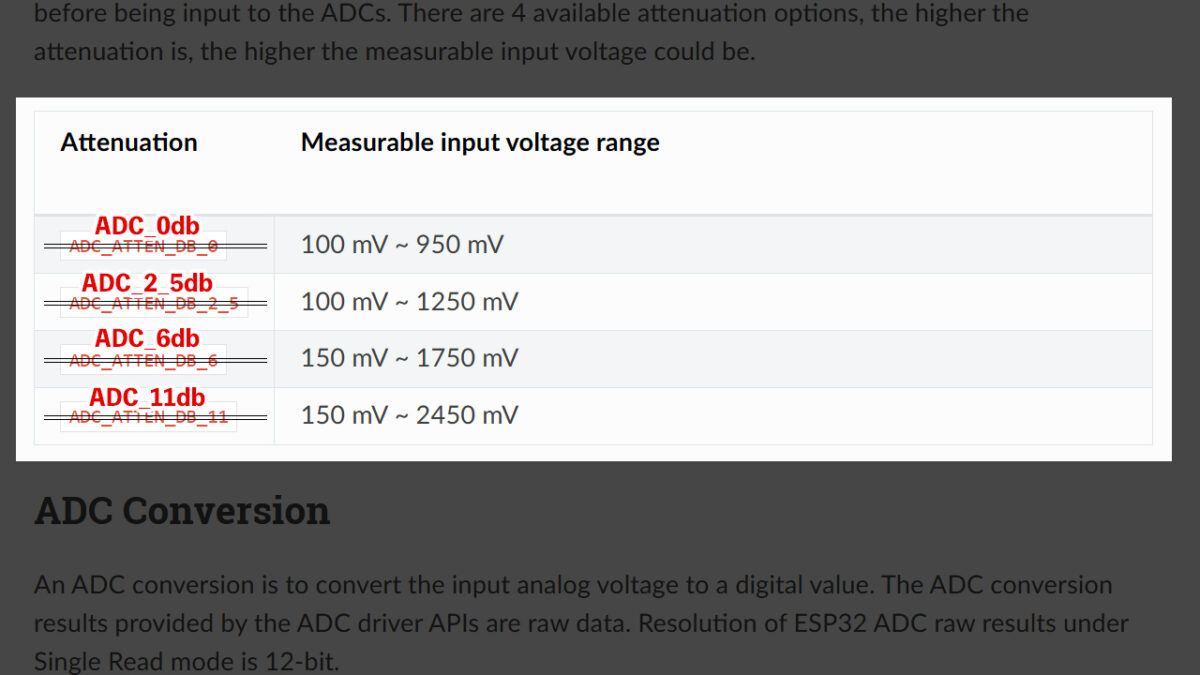The width and height of the screenshot is (1200, 675).
Task: Click the line starting "results provided by the ADC driver"
Action: (580, 623)
